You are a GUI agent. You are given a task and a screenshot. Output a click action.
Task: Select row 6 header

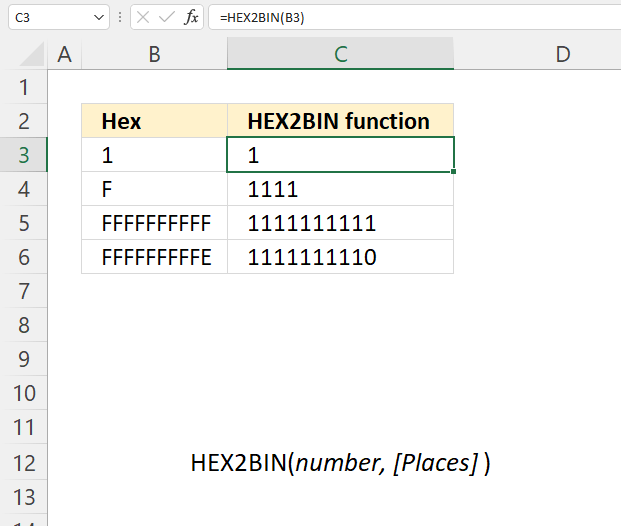click(24, 257)
